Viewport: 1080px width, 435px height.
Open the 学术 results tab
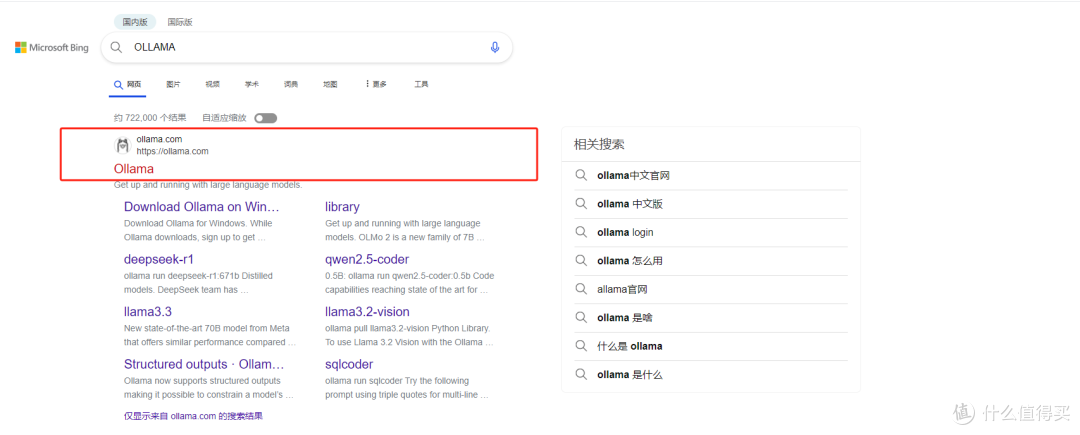[x=251, y=84]
